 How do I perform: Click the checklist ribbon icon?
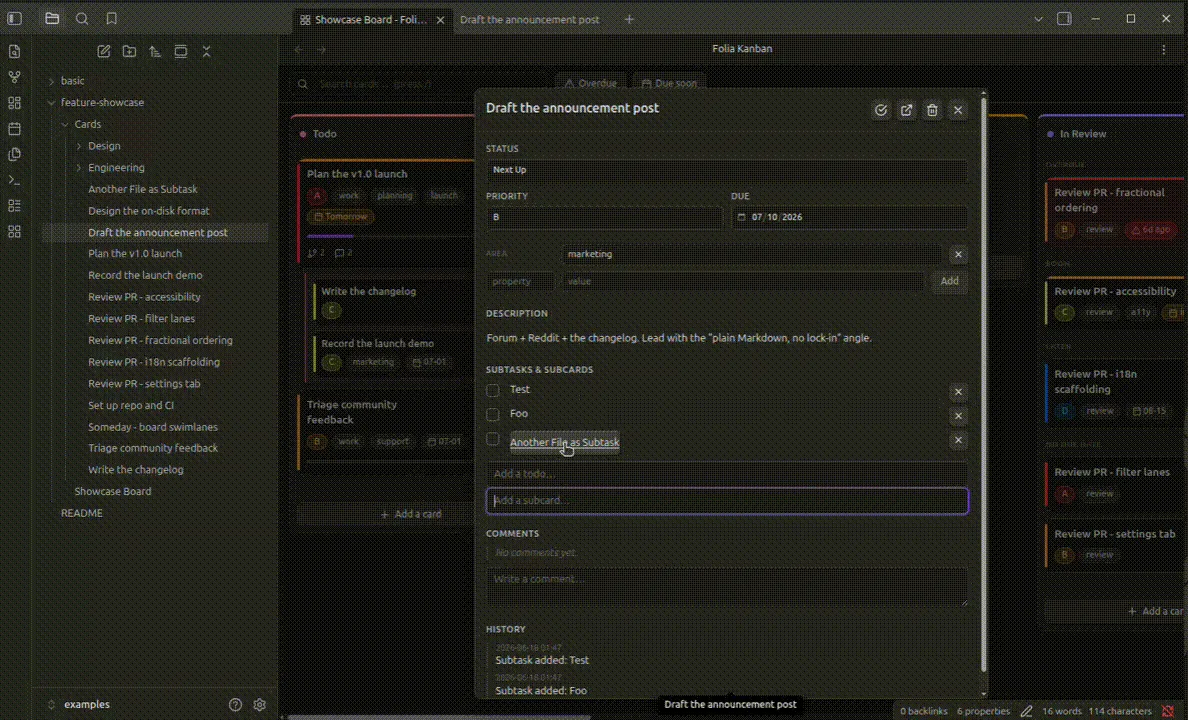14,206
